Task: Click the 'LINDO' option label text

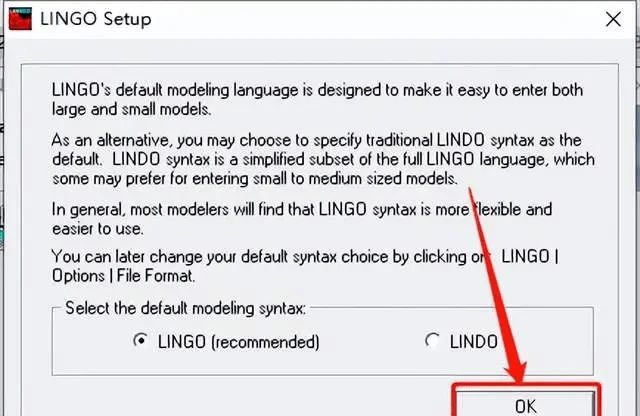Action: coord(473,342)
